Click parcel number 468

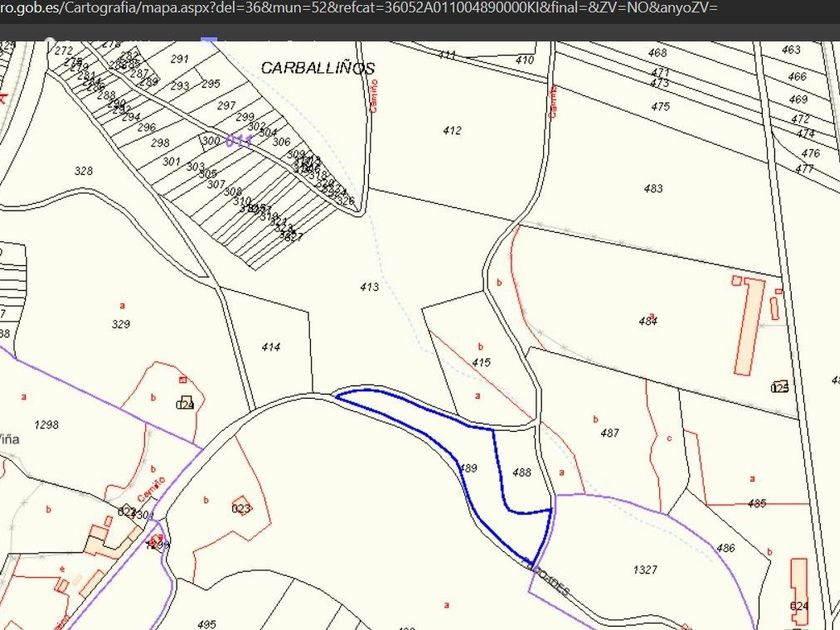(657, 52)
